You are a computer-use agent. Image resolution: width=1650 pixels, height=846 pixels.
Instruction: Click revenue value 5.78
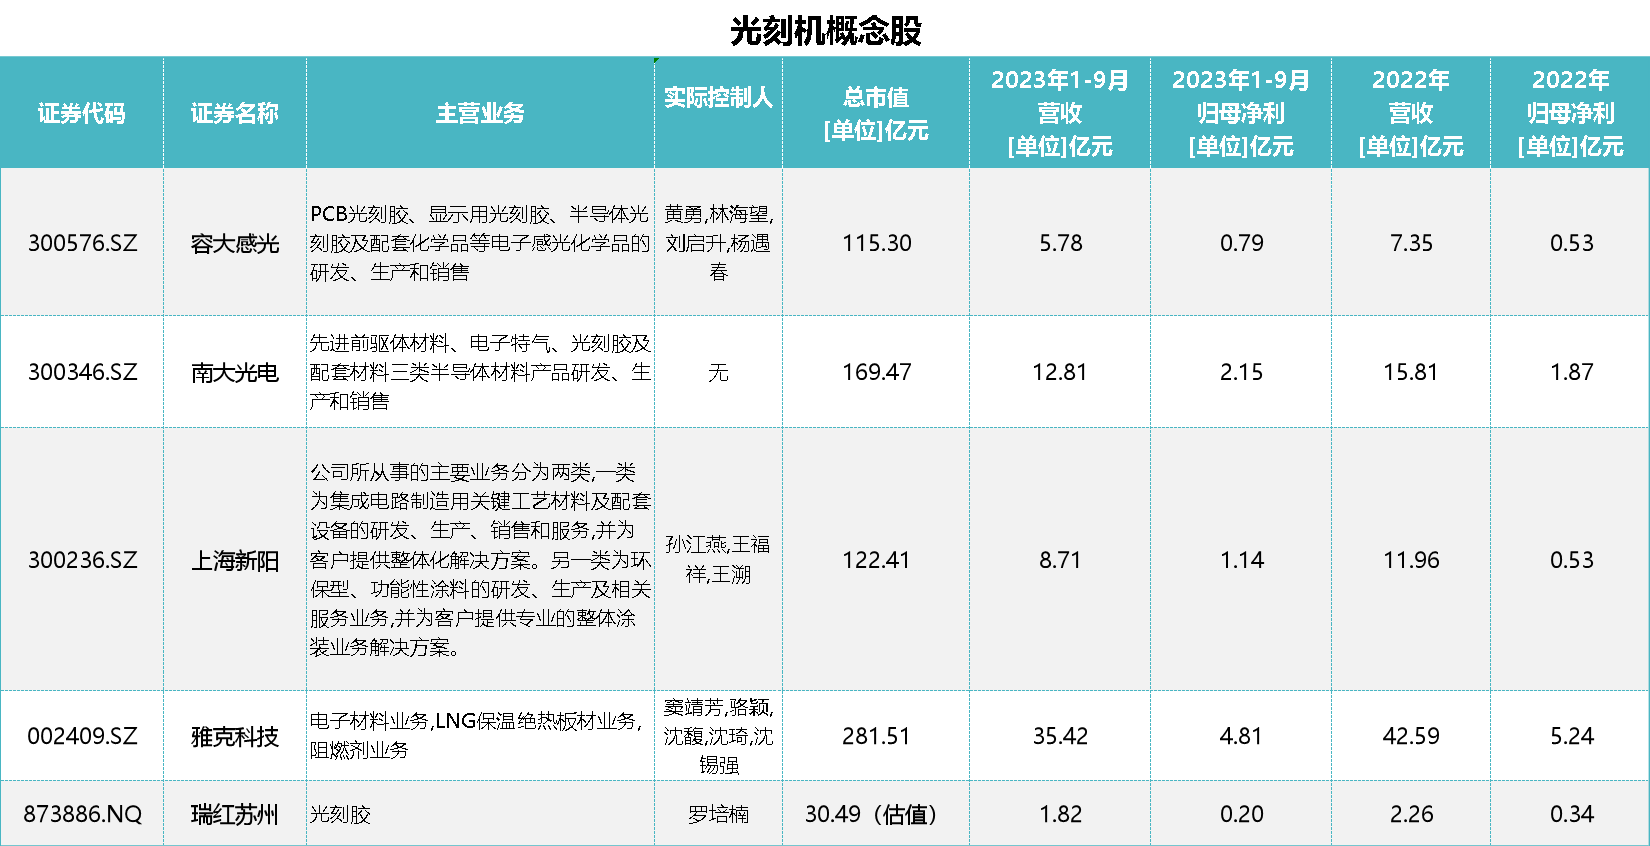1060,243
